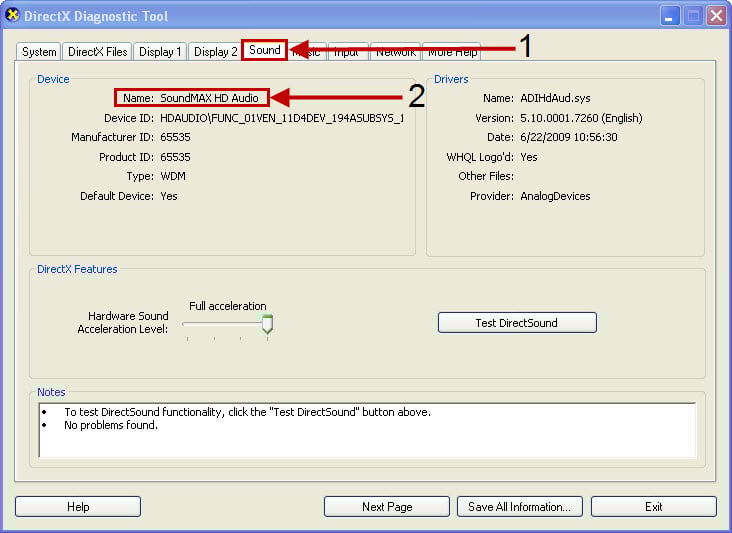732x533 pixels.
Task: Click driver name ADIHdAud.sys
Action: click(555, 98)
